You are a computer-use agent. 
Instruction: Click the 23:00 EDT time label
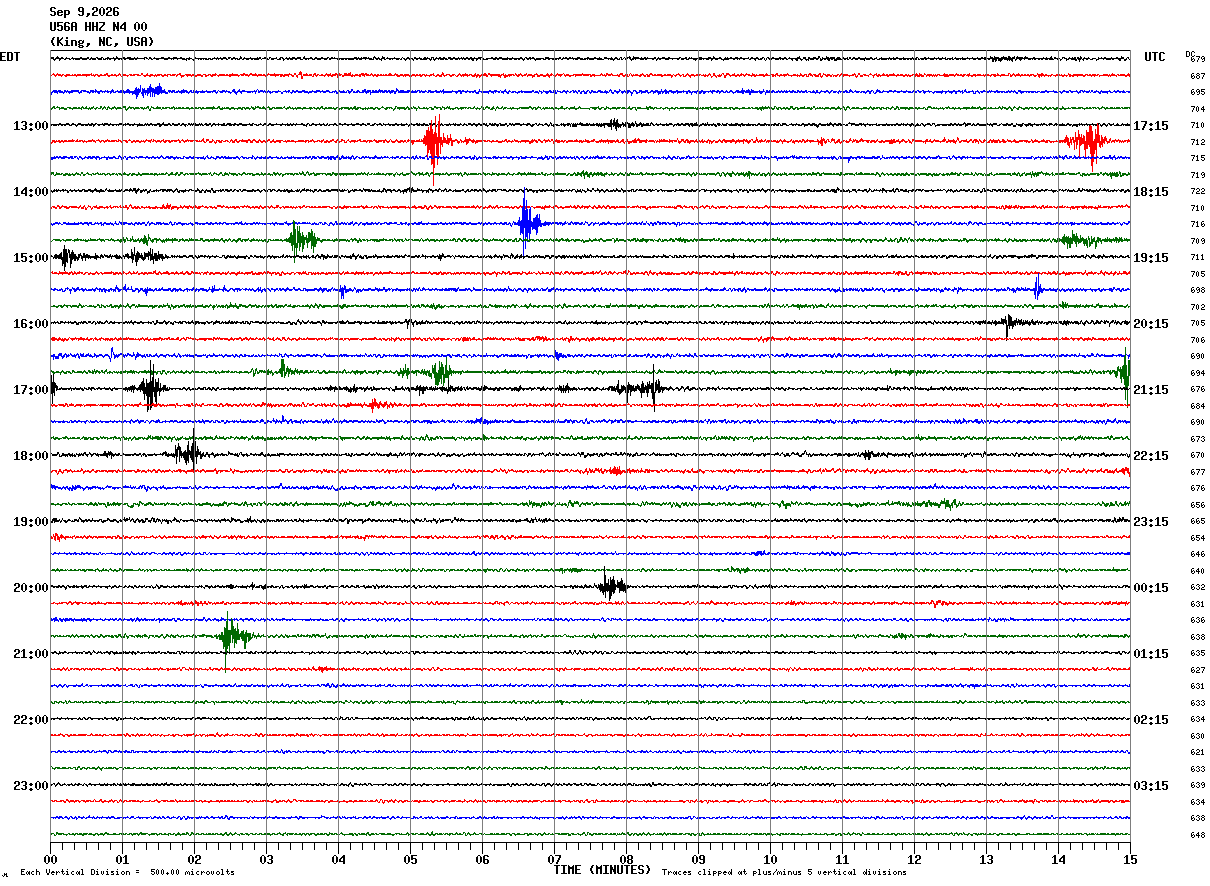tap(30, 785)
